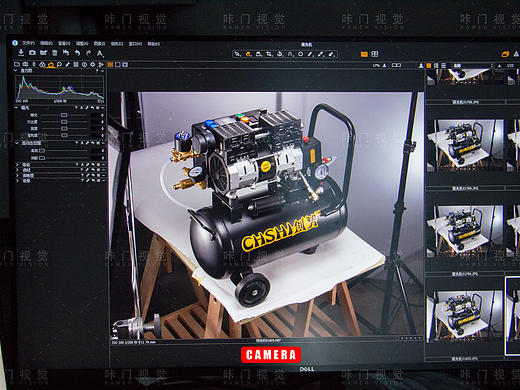Click the HDR panel reset arrow
This screenshot has height=390, width=520.
coord(93,143)
